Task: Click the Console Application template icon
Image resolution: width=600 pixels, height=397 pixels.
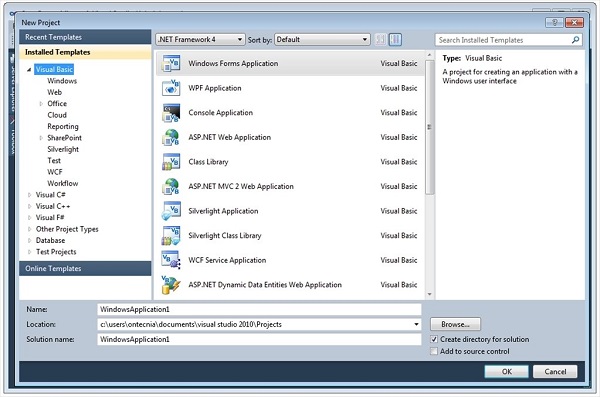Action: (x=171, y=113)
